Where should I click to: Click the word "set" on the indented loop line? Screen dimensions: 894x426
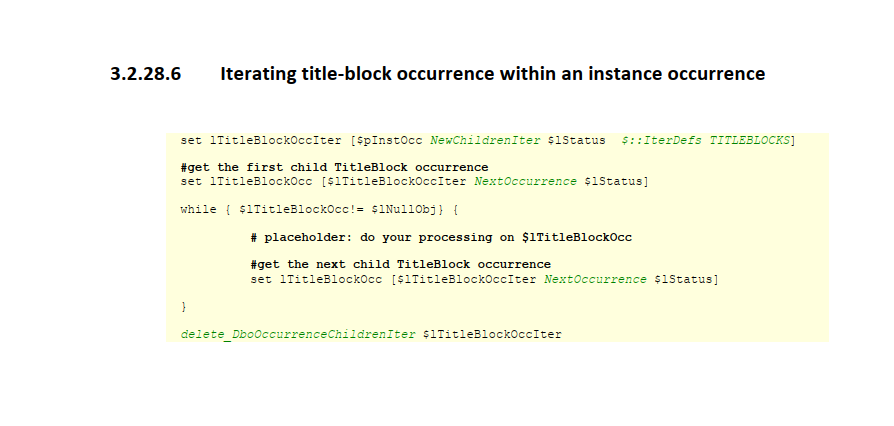point(261,279)
